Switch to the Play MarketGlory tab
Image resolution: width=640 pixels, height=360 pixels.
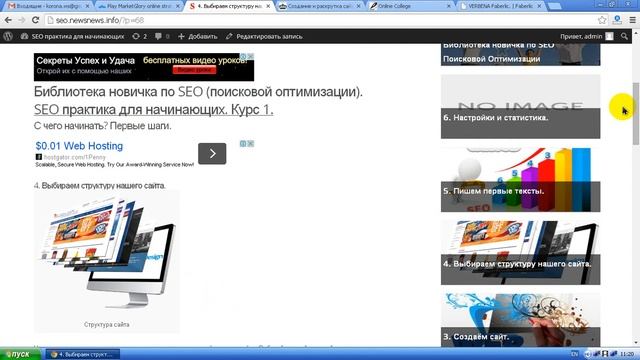pyautogui.click(x=138, y=6)
